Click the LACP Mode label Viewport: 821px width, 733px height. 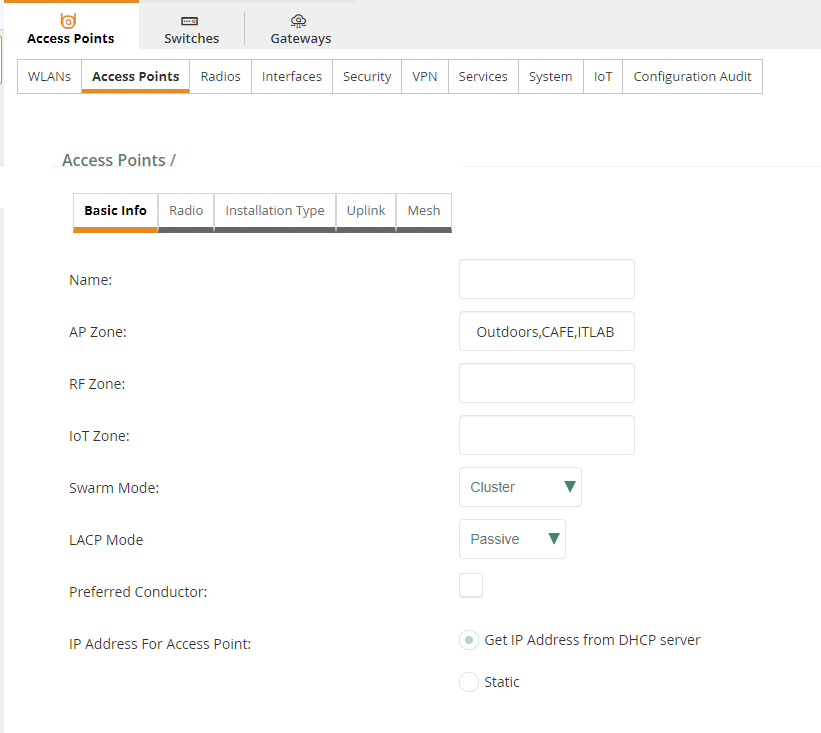106,540
